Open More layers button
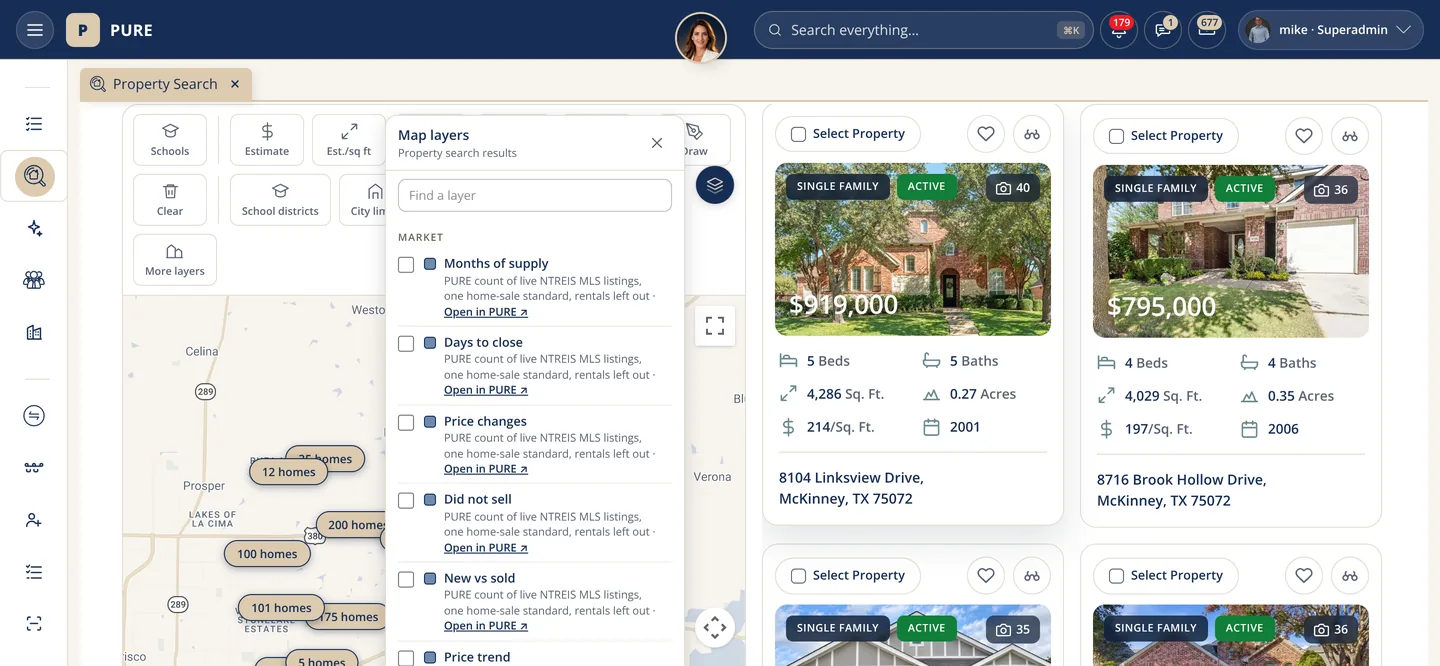1440x666 pixels. [175, 260]
